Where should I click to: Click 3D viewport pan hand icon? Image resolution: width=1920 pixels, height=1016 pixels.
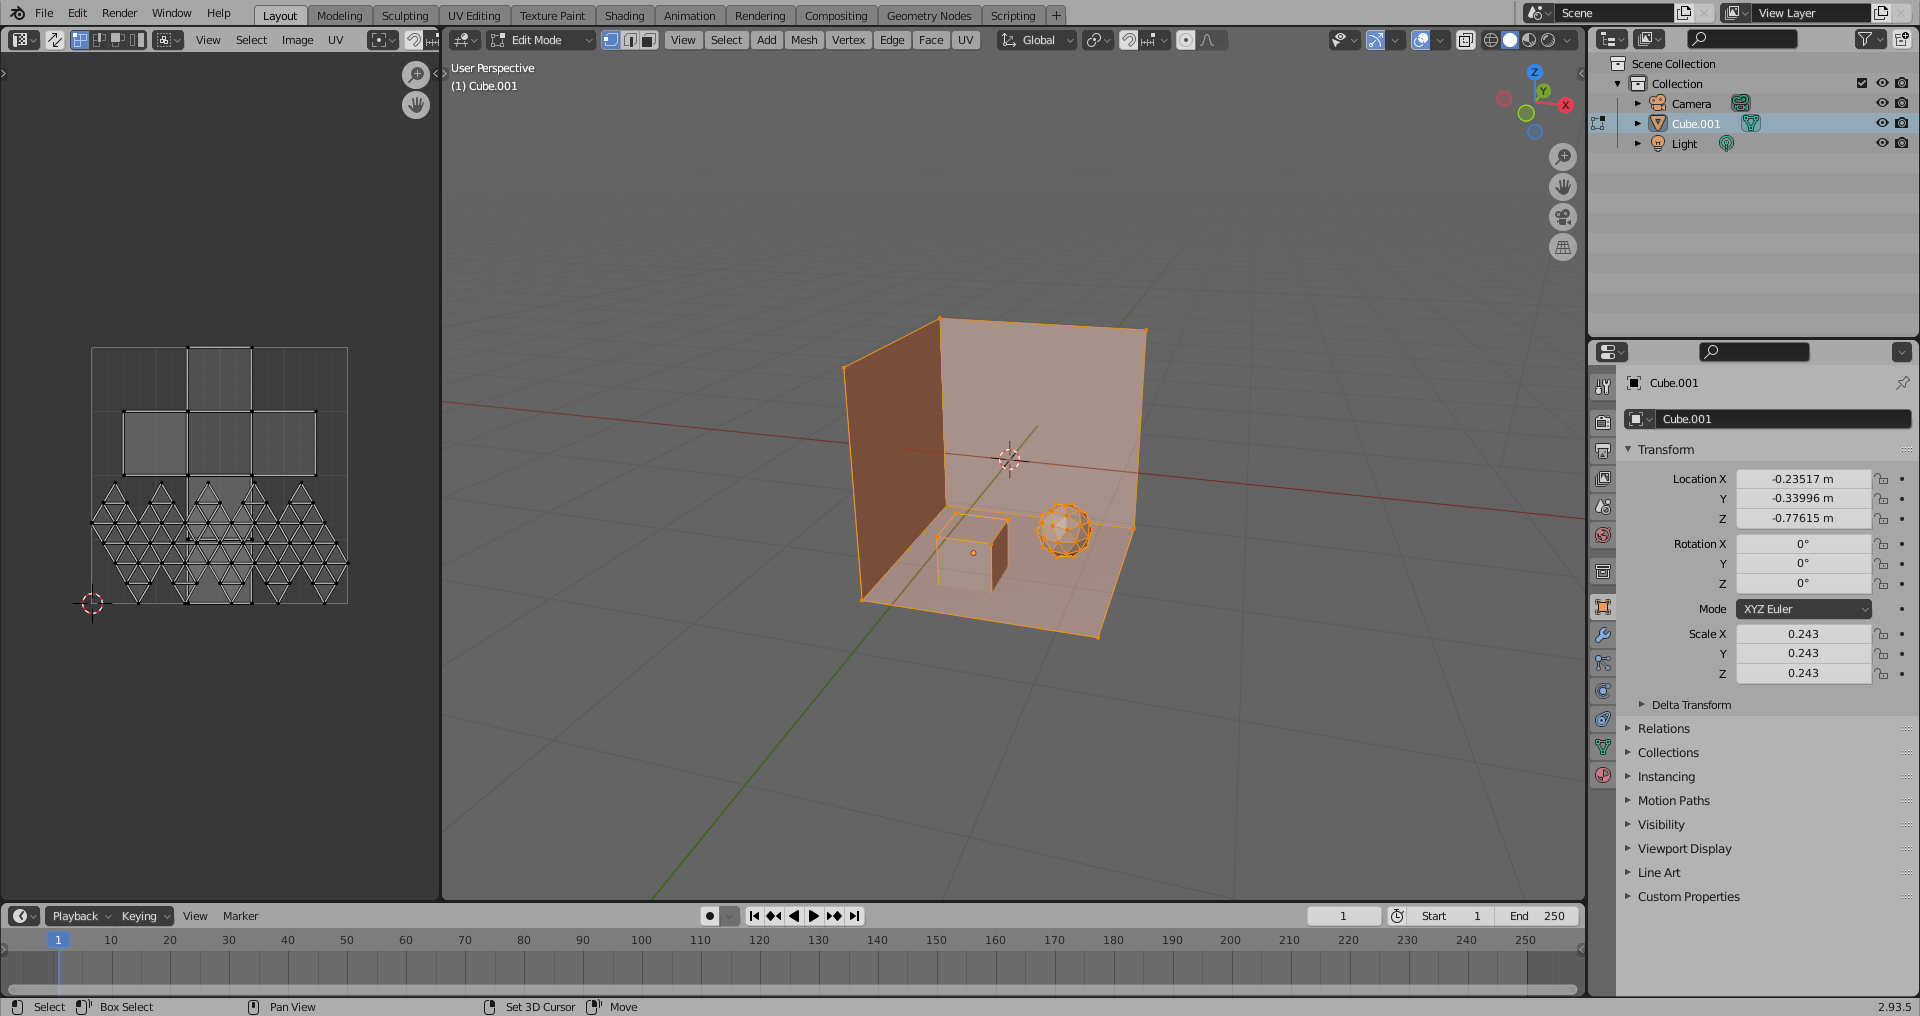(1563, 187)
